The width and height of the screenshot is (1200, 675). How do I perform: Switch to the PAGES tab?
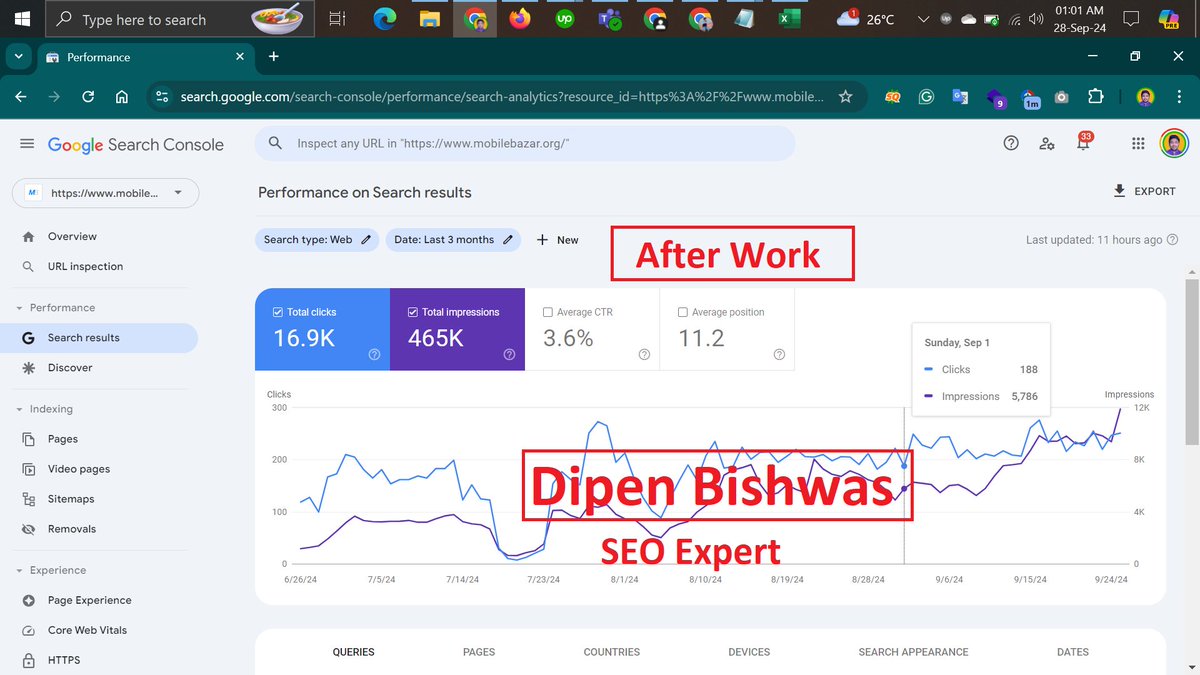479,652
